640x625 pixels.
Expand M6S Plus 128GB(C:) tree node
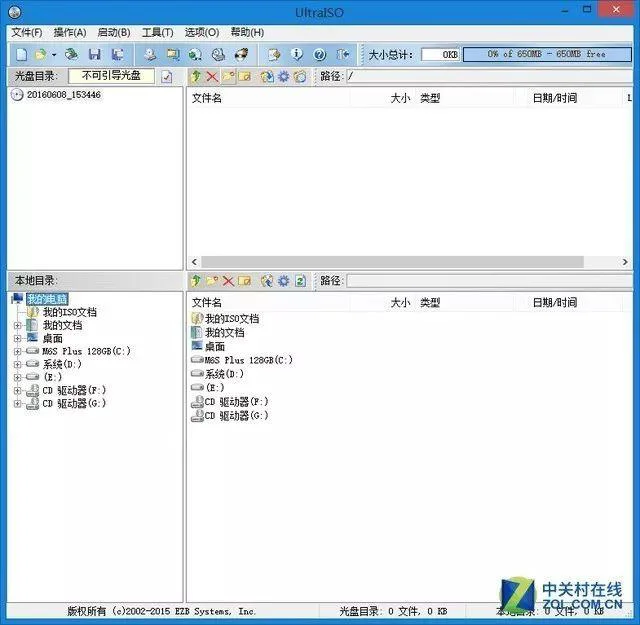point(17,351)
